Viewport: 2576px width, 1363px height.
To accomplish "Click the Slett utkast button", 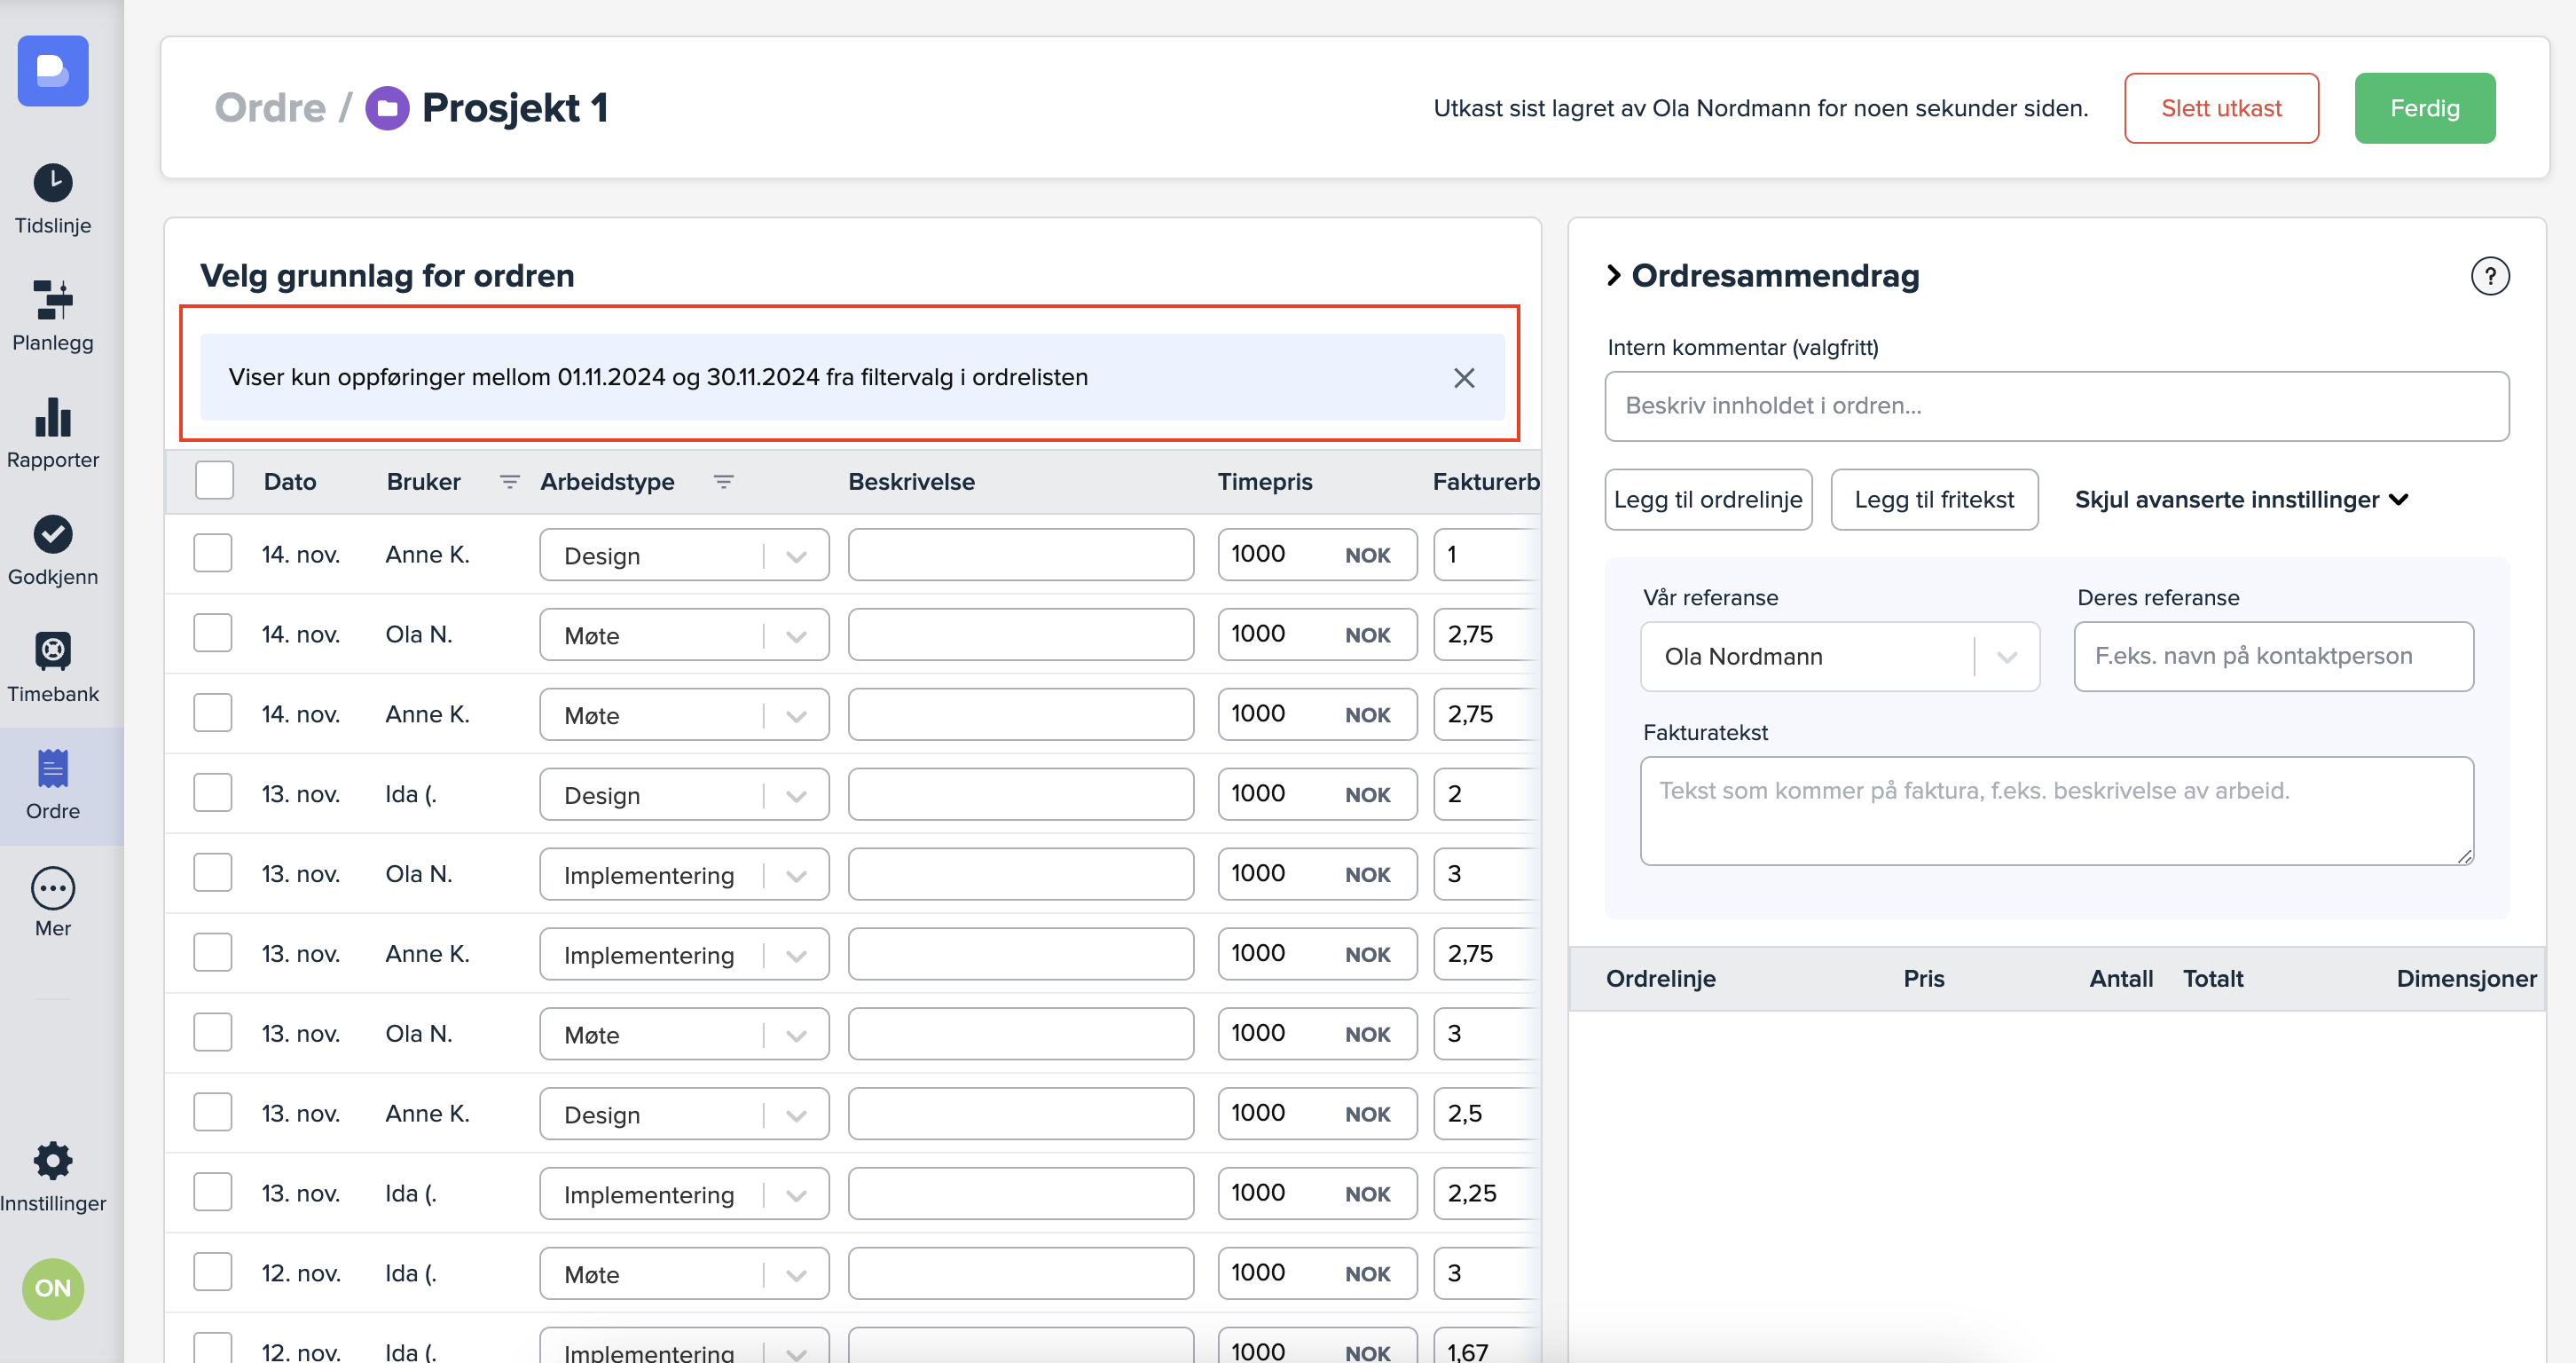I will click(2220, 108).
